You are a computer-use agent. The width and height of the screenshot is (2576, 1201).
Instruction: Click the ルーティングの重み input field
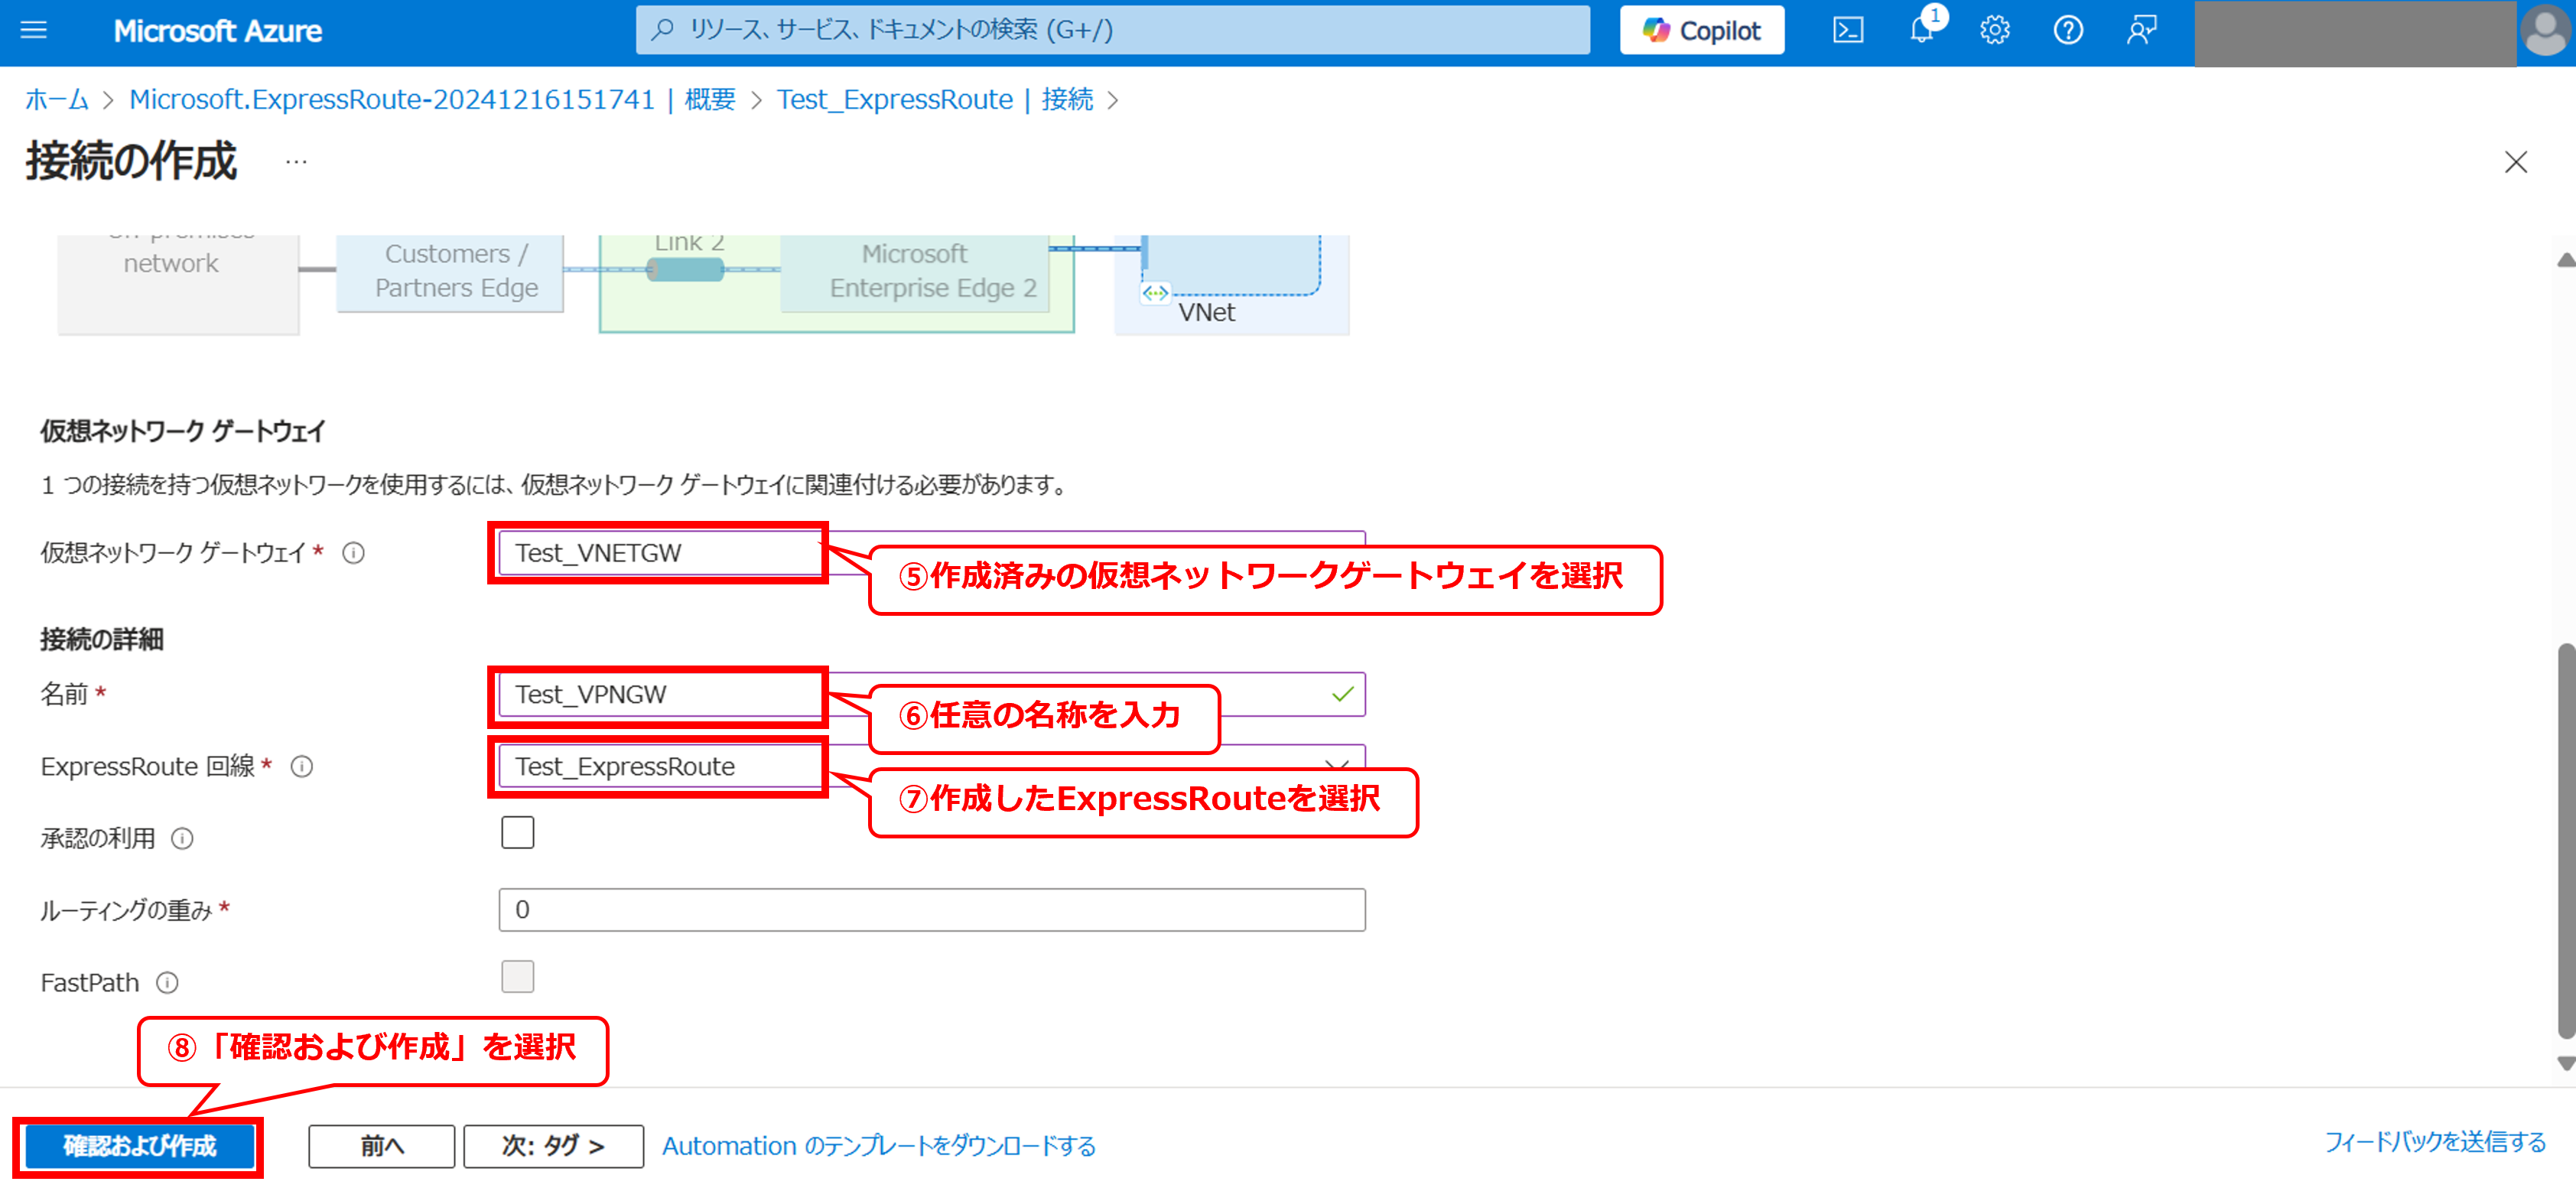(x=931, y=910)
